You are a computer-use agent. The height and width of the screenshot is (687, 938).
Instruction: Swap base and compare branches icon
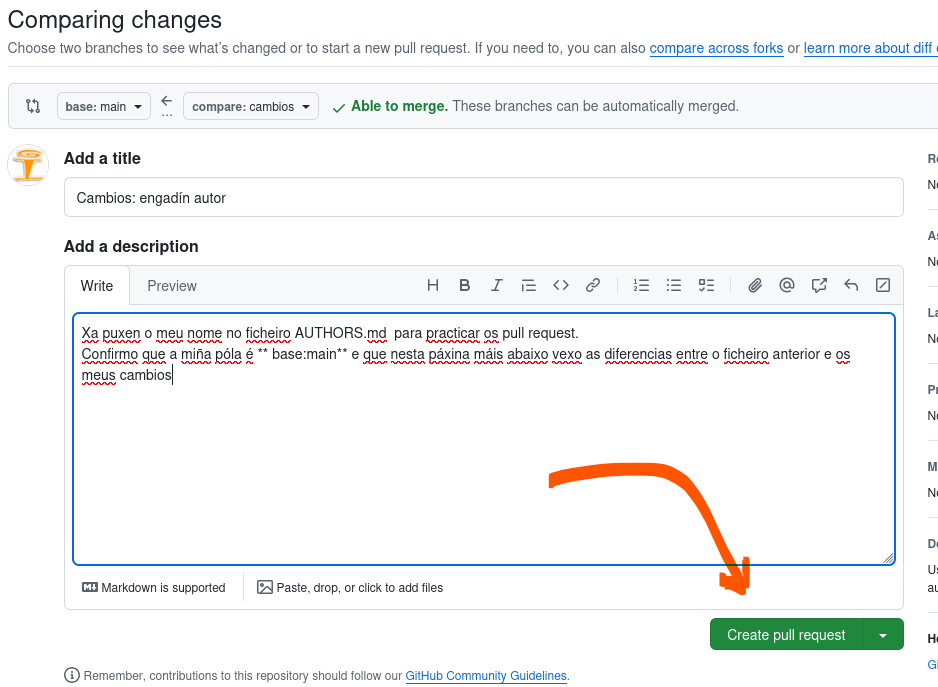tap(33, 106)
